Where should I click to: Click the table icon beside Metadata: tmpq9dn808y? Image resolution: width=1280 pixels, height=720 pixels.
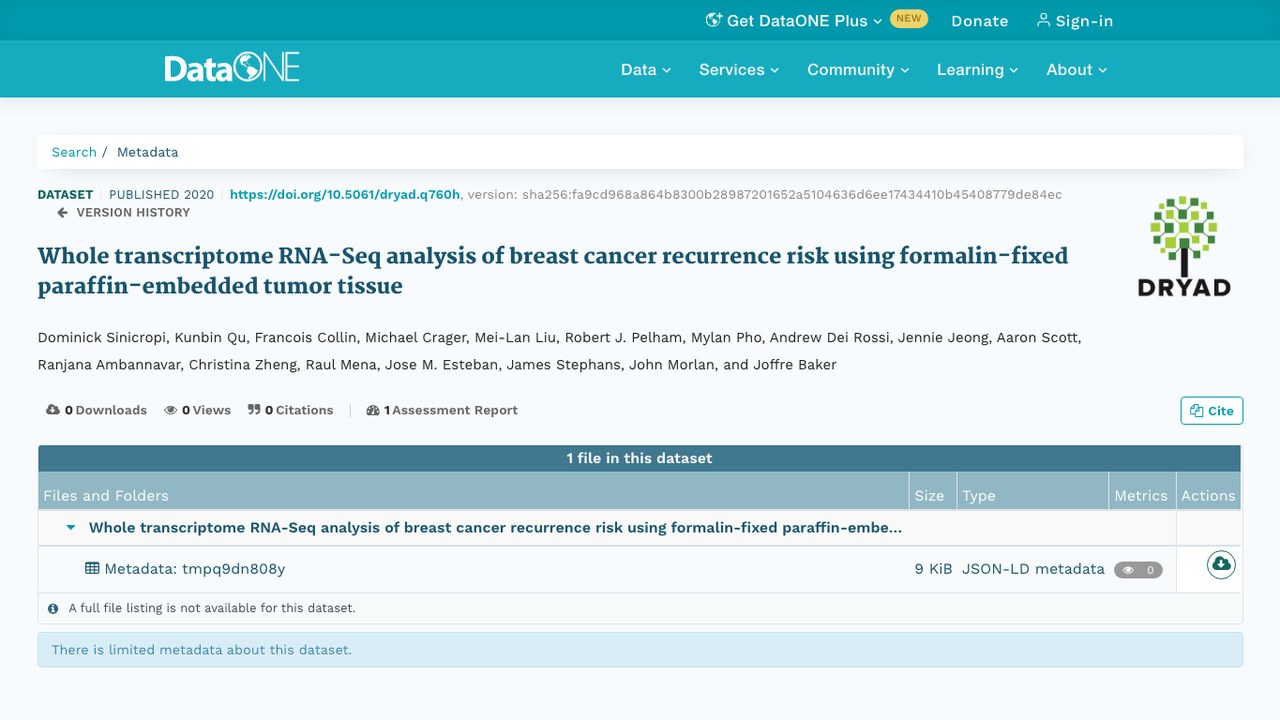(92, 569)
